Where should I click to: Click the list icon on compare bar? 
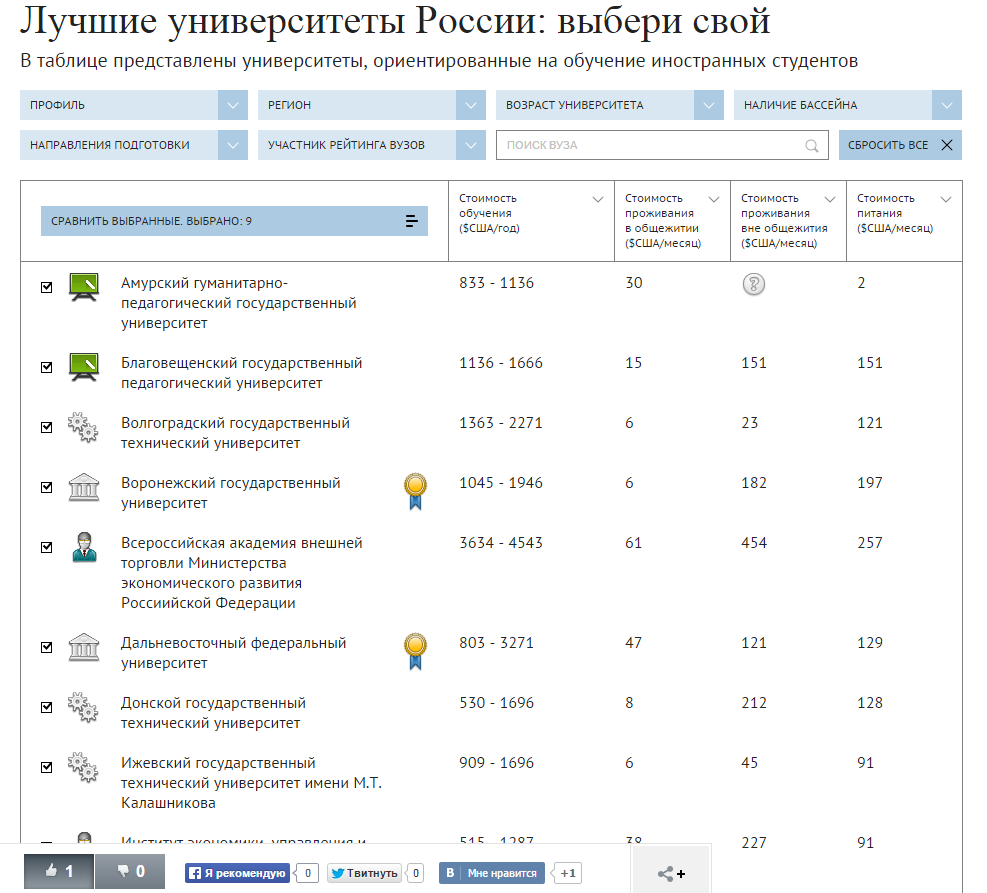coord(412,221)
